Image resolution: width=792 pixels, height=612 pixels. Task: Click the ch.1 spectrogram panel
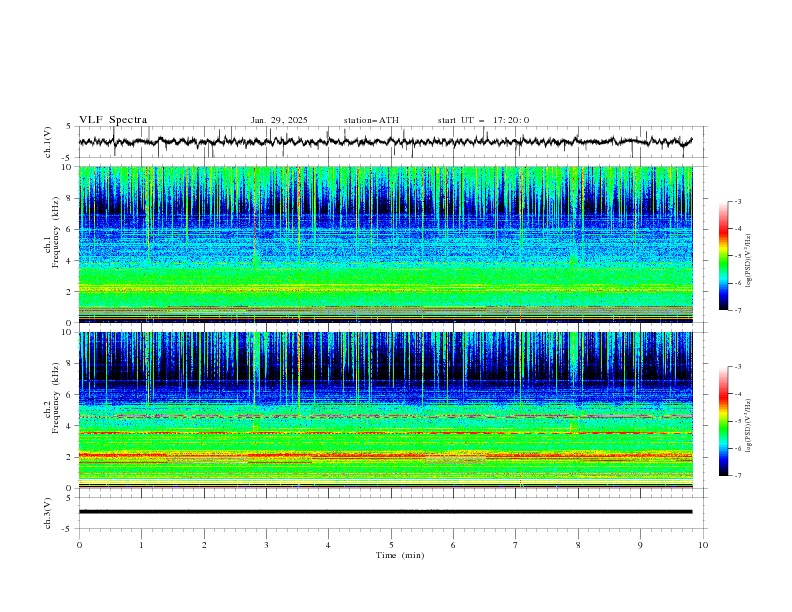tap(385, 244)
